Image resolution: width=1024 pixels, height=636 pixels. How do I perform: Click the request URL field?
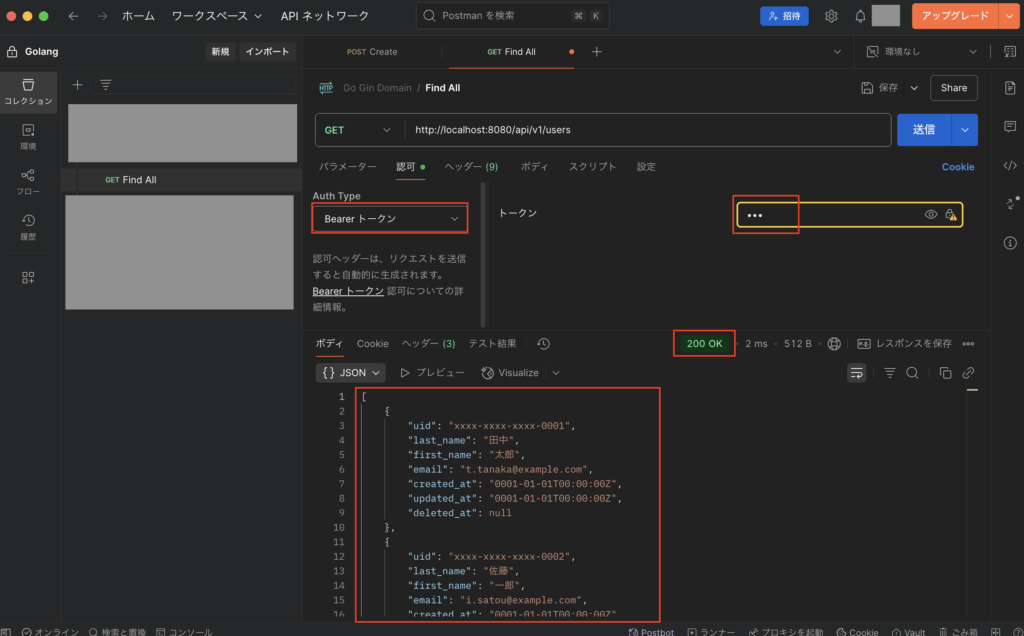[648, 130]
